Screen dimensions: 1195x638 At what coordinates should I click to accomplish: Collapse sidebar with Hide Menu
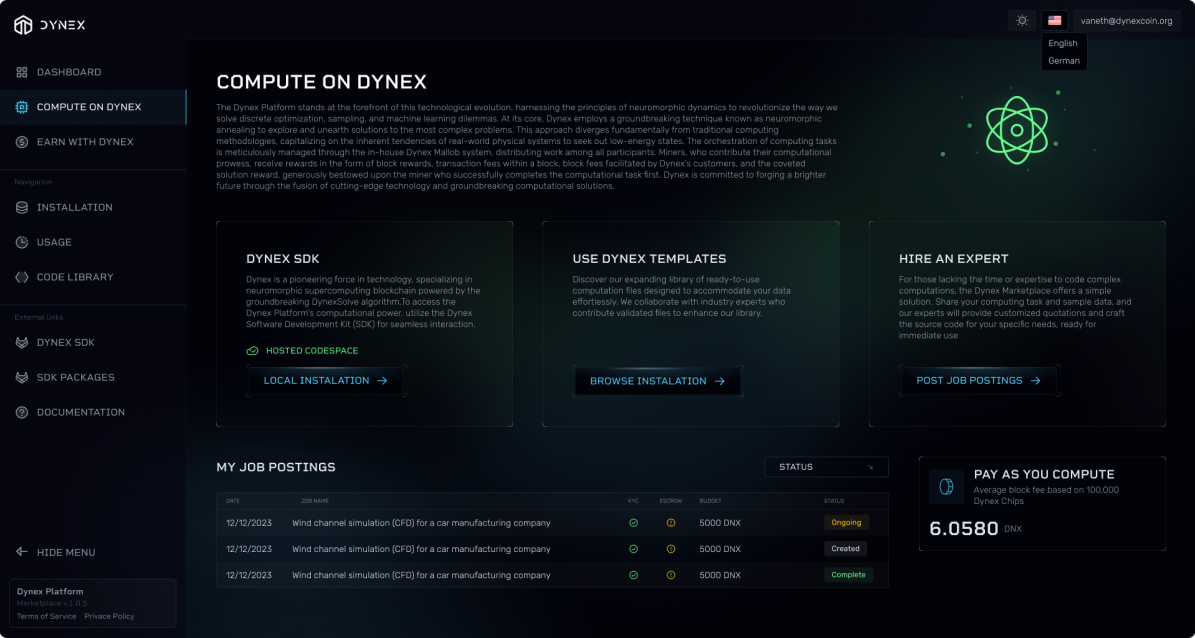click(x=56, y=553)
